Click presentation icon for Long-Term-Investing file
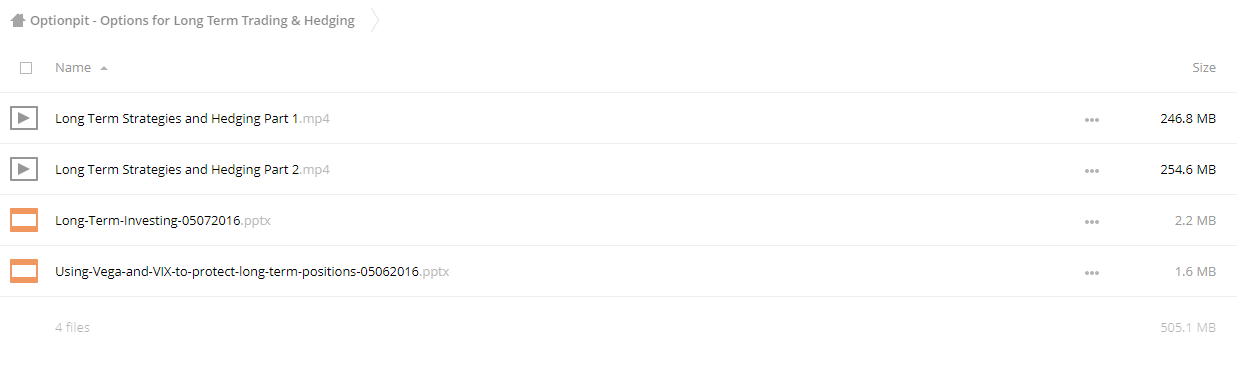Screen dimensions: 1237x376 pos(24,220)
